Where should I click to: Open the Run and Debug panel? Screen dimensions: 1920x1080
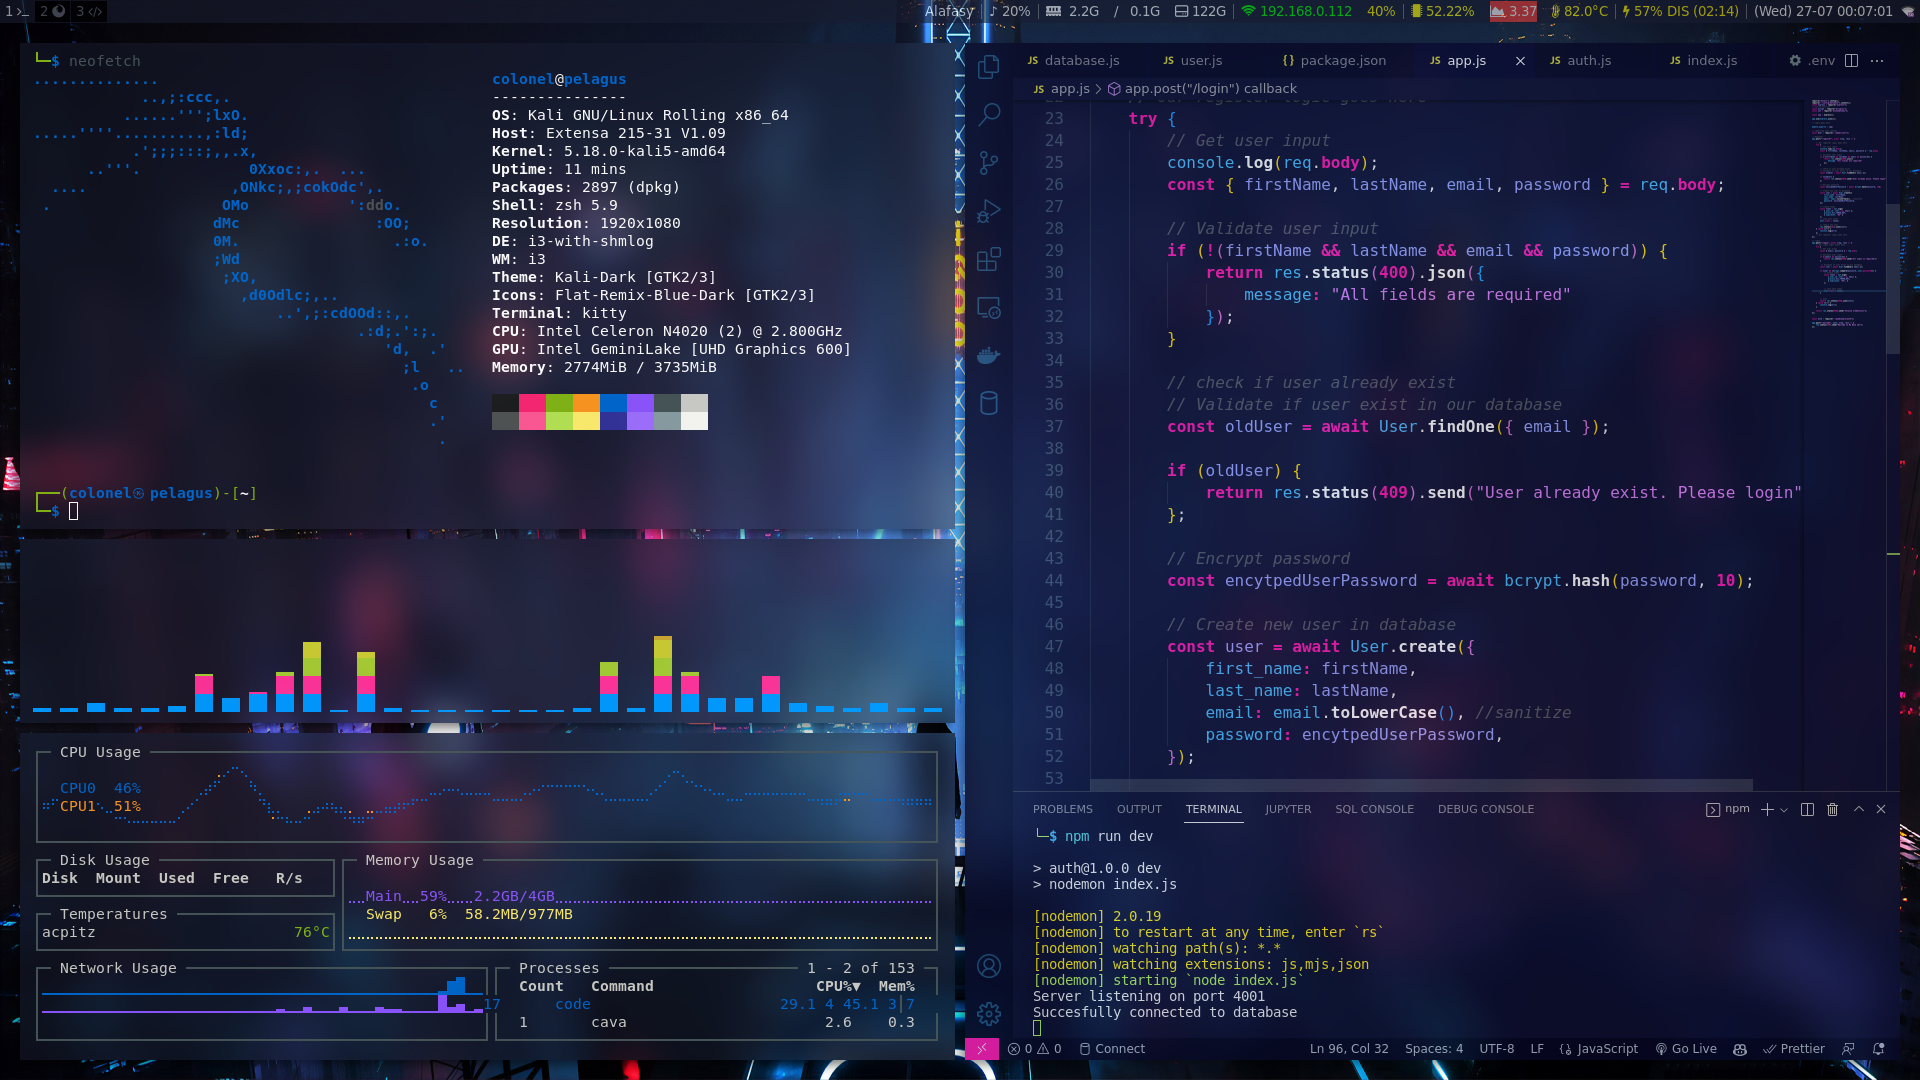click(x=989, y=210)
